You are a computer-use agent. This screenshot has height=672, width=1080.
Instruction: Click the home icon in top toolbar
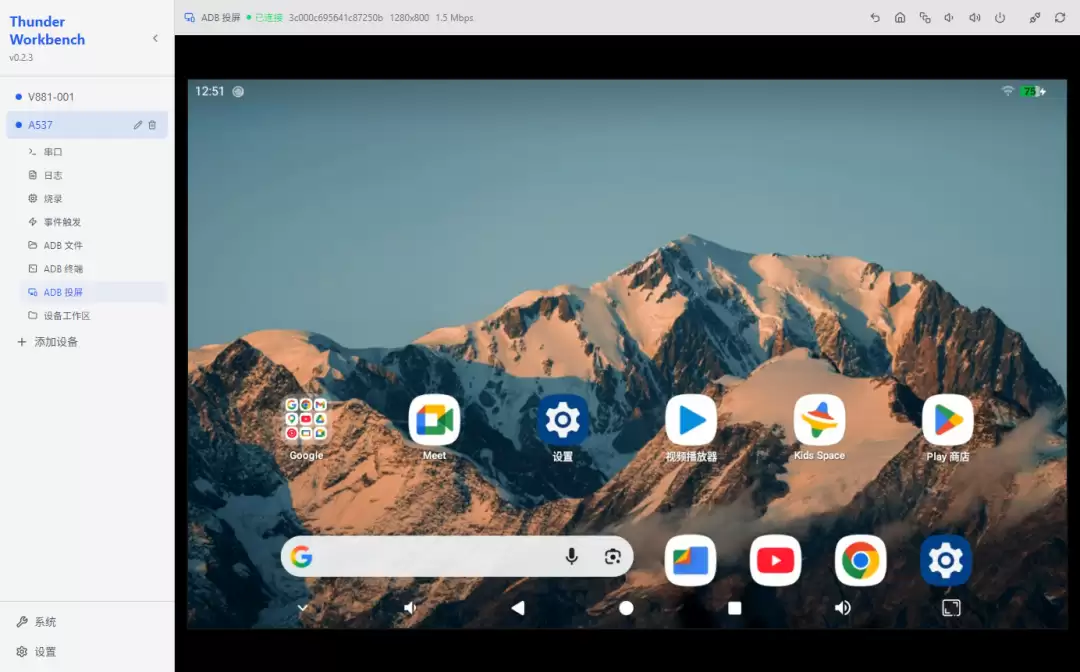(900, 18)
